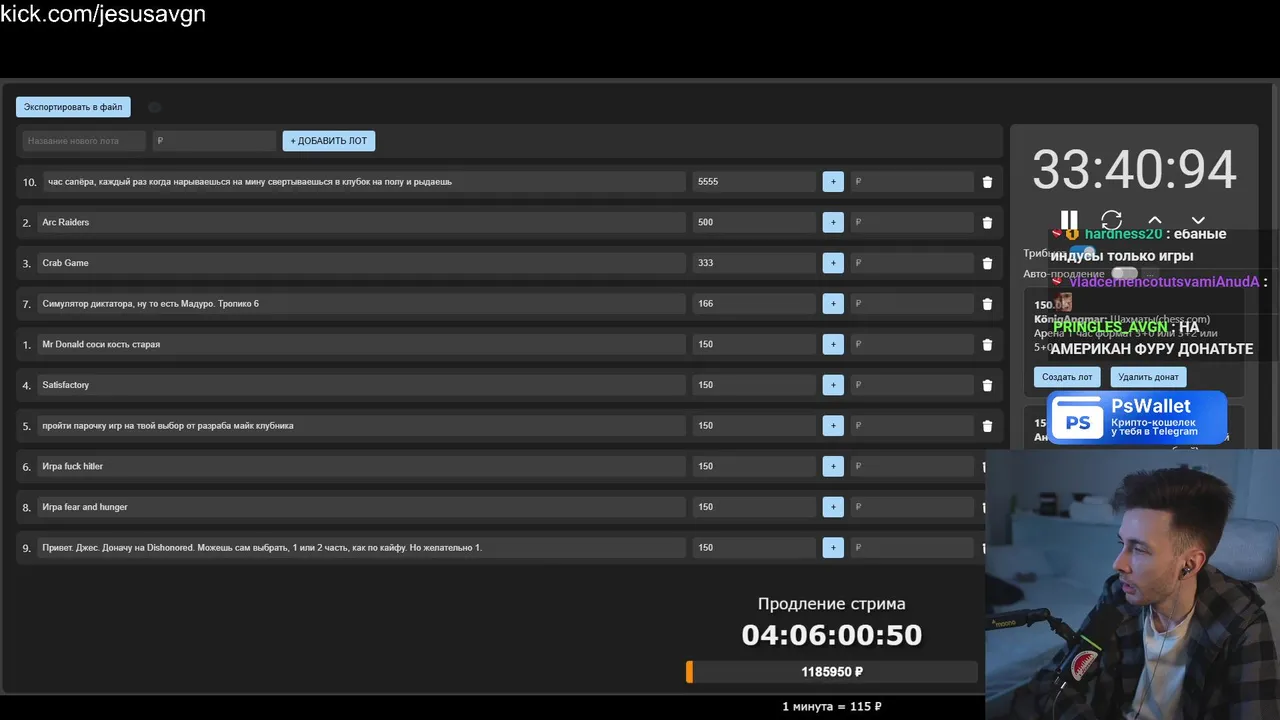Viewport: 1280px width, 720px height.
Task: Delete the 'майк клубника' lot with trash icon
Action: (x=987, y=426)
